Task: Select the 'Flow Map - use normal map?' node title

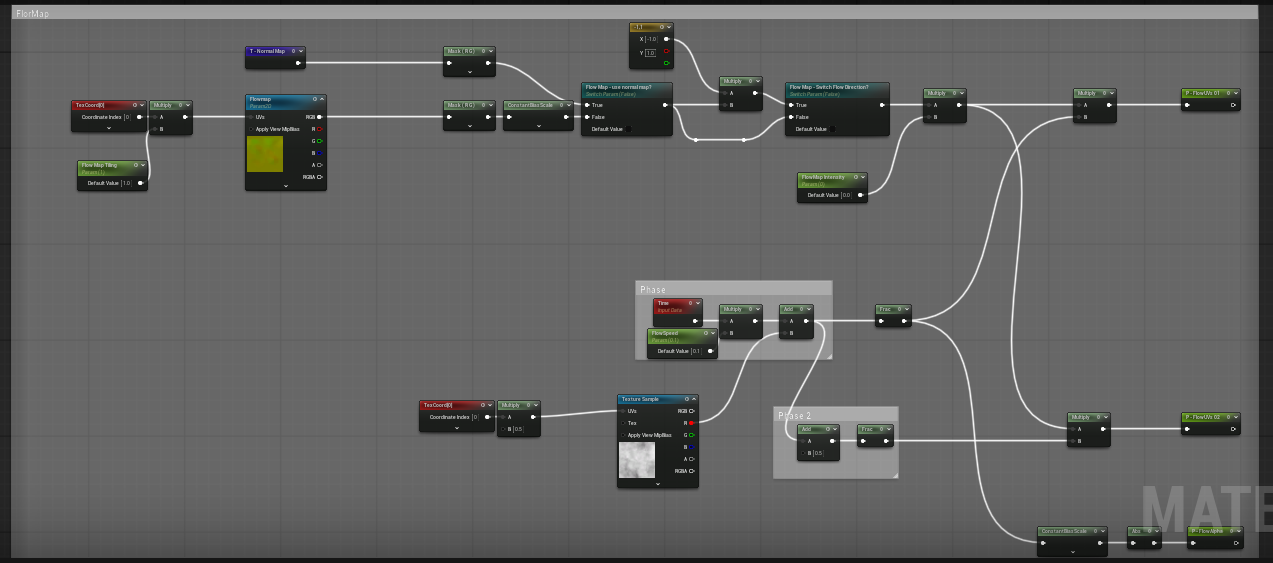Action: (x=618, y=87)
